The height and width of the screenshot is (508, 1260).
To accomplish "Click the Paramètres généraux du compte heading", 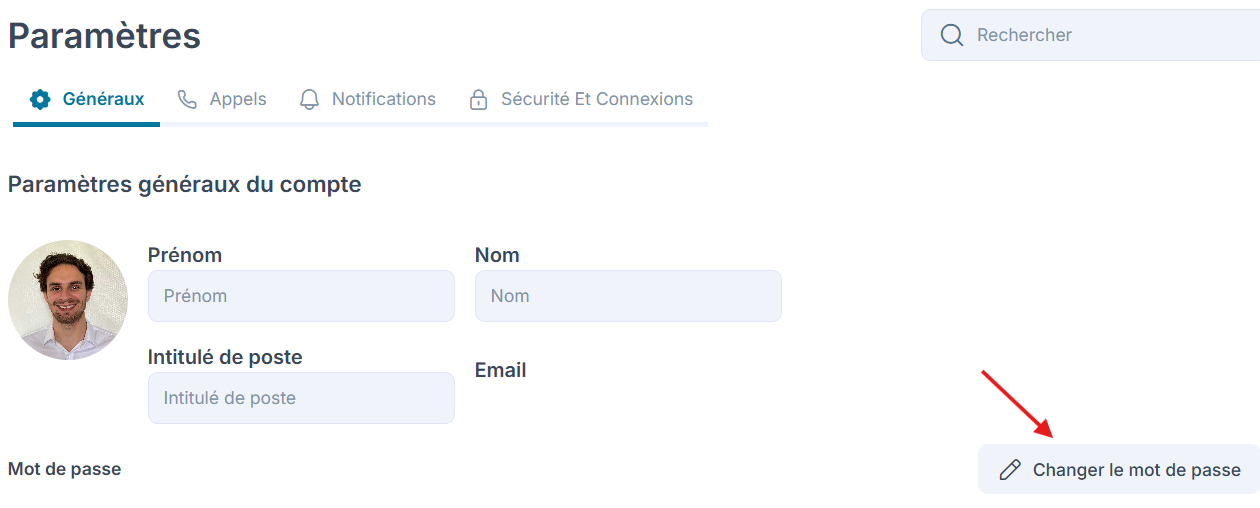I will pos(184,185).
